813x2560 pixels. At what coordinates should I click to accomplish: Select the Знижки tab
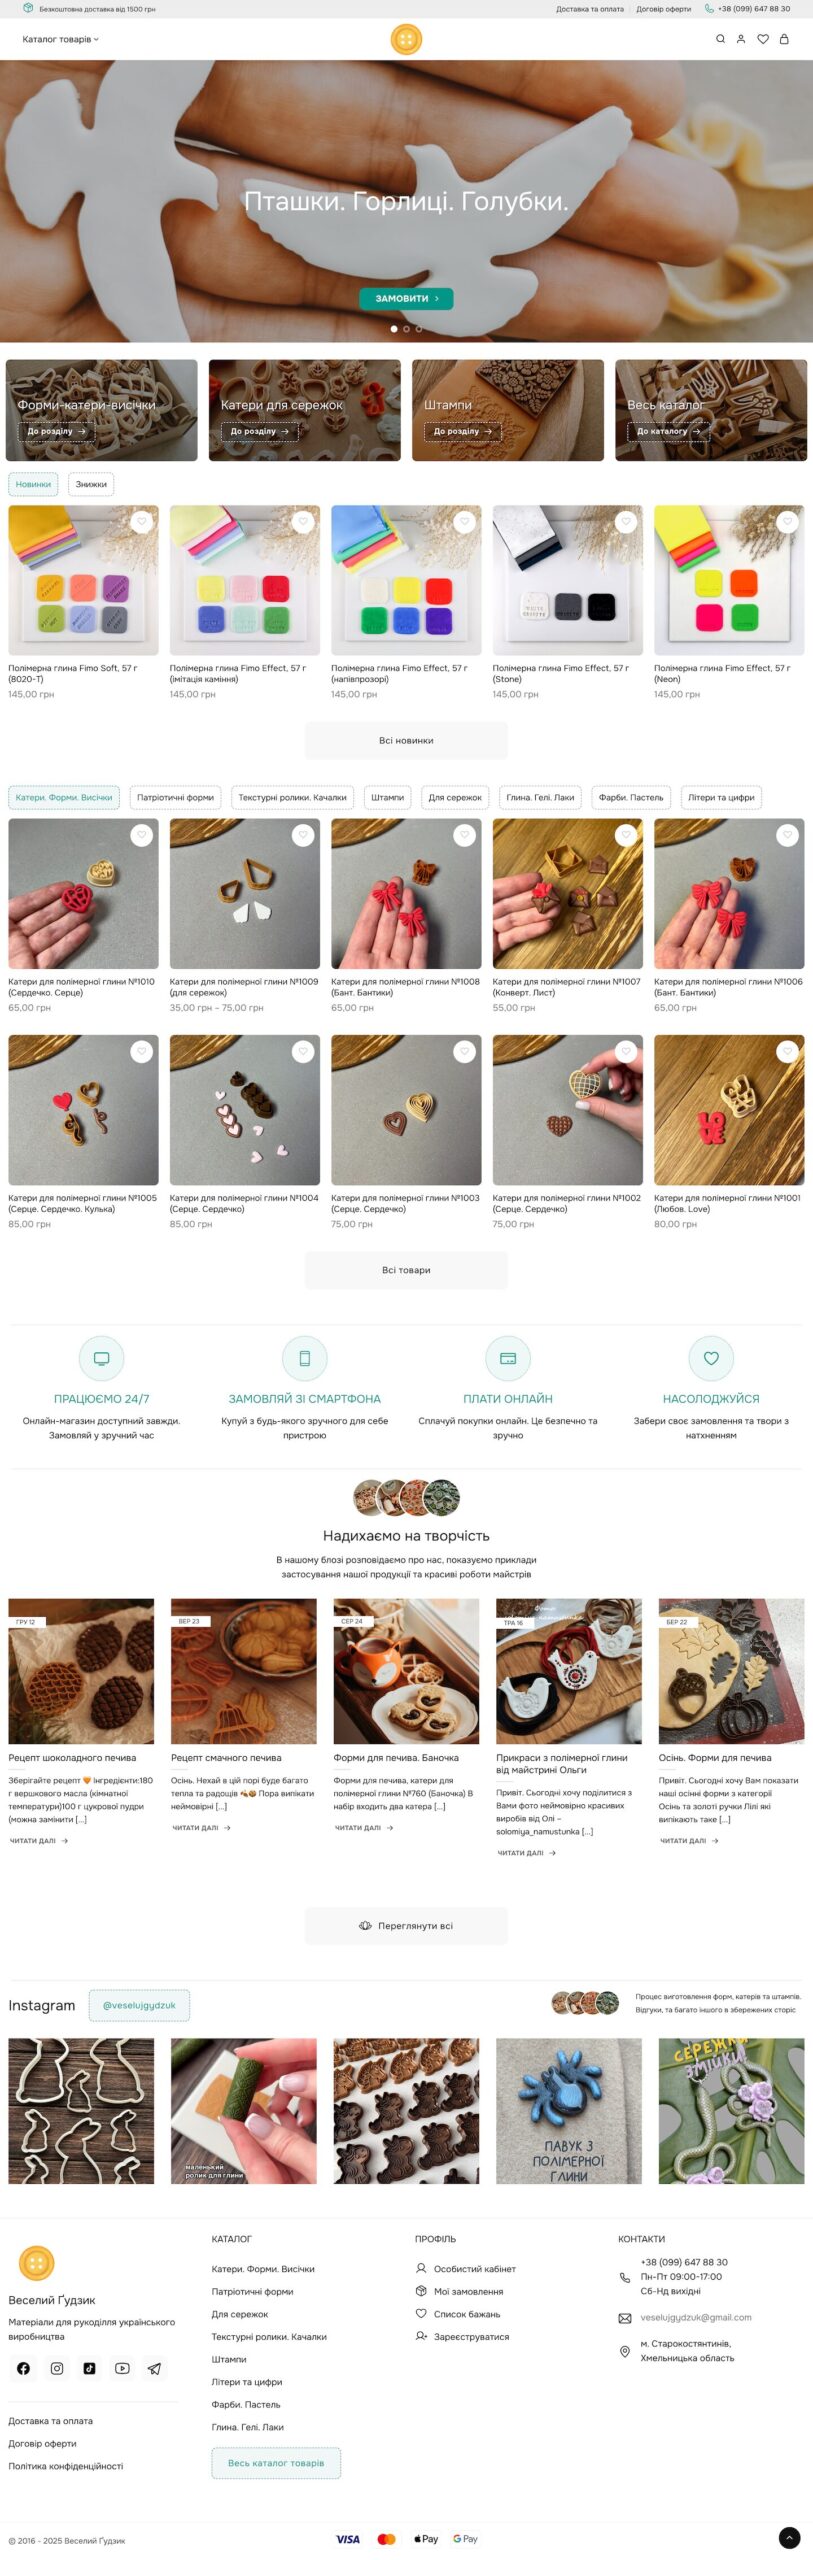91,484
